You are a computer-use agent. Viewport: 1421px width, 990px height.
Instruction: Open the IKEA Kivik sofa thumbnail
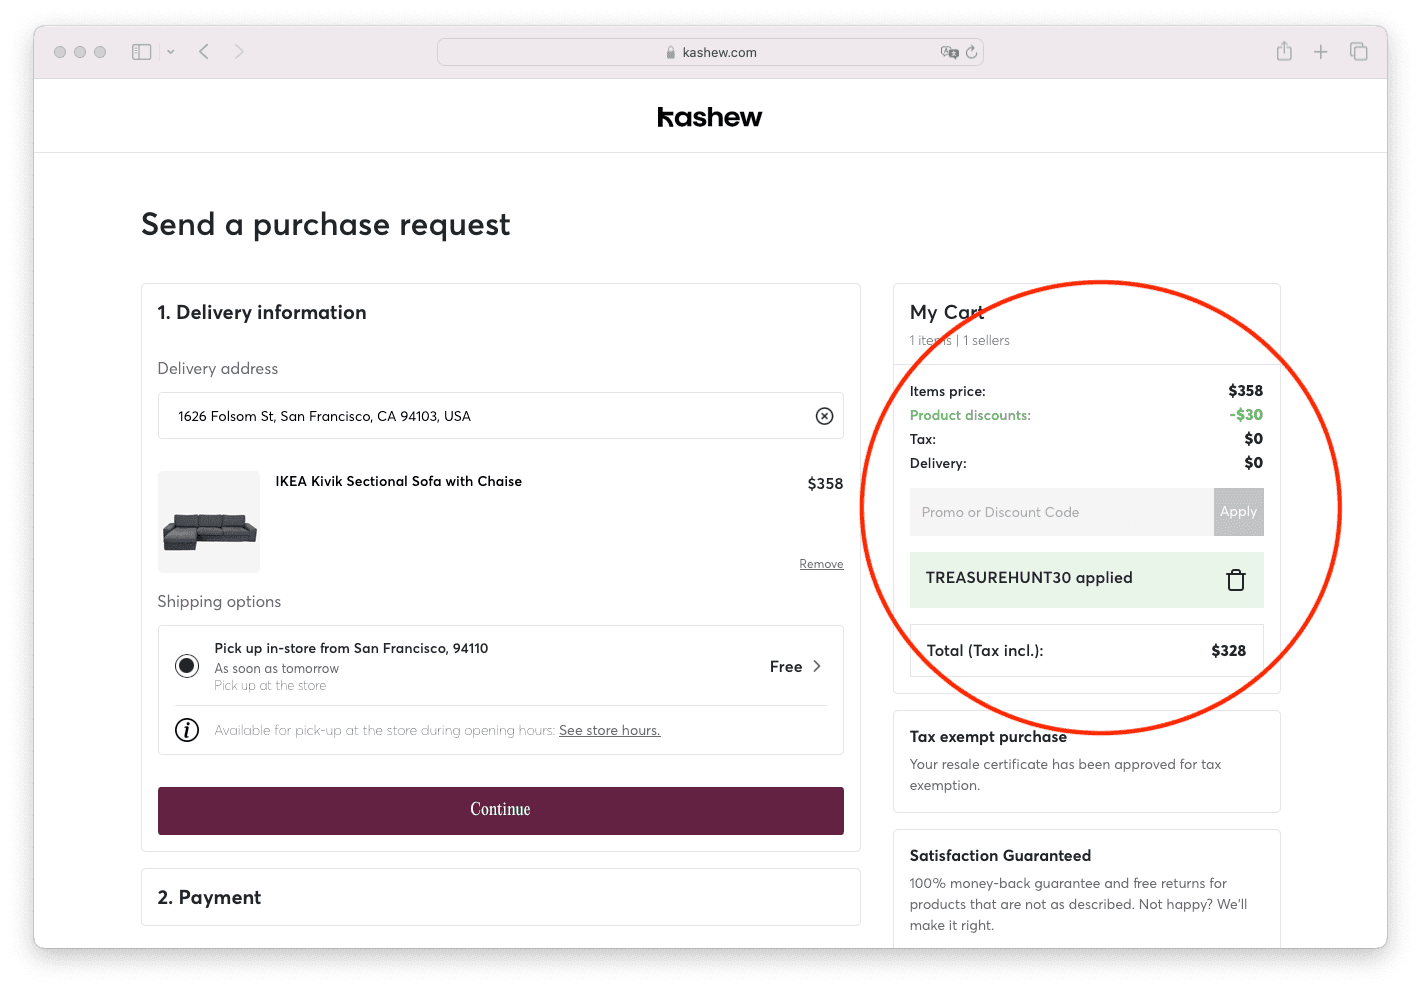(209, 522)
